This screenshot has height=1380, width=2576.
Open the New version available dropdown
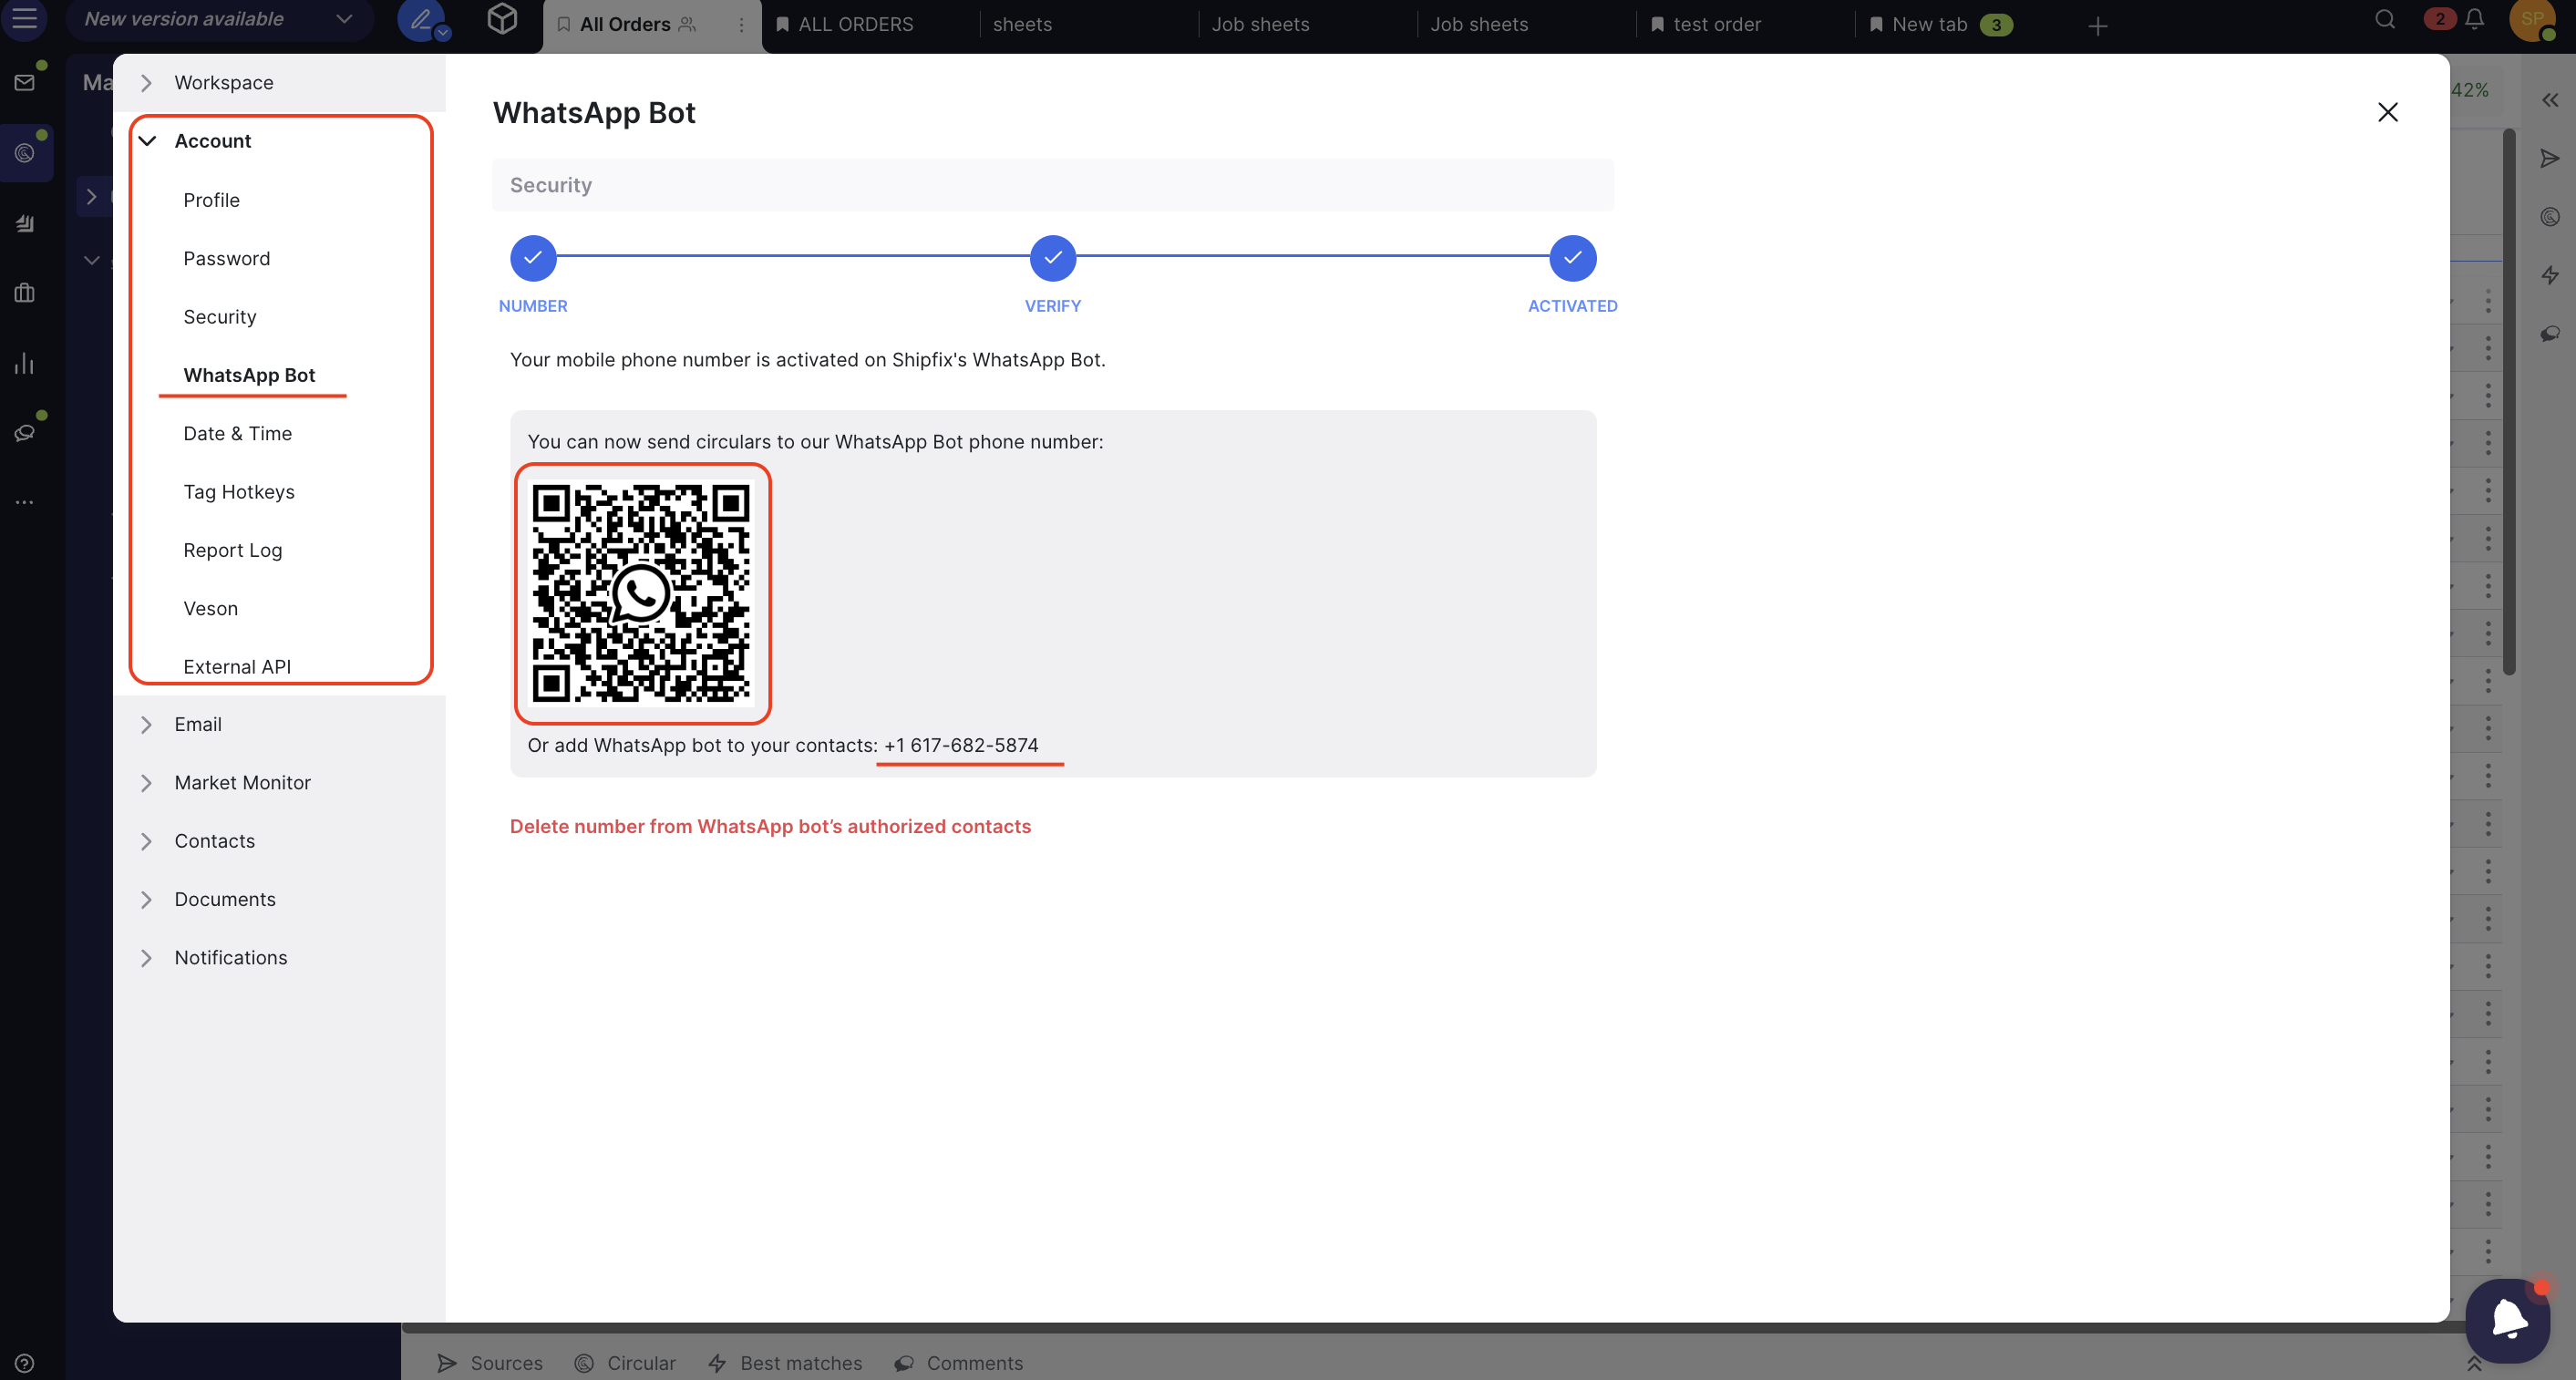(218, 19)
